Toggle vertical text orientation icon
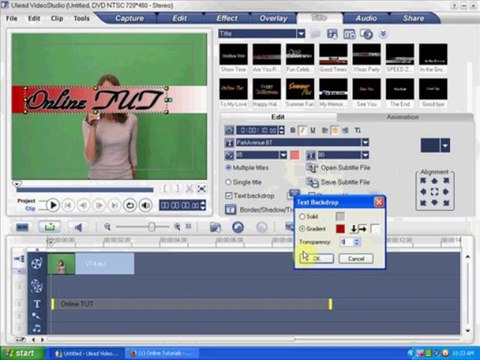The height and width of the screenshot is (360, 480). click(357, 130)
